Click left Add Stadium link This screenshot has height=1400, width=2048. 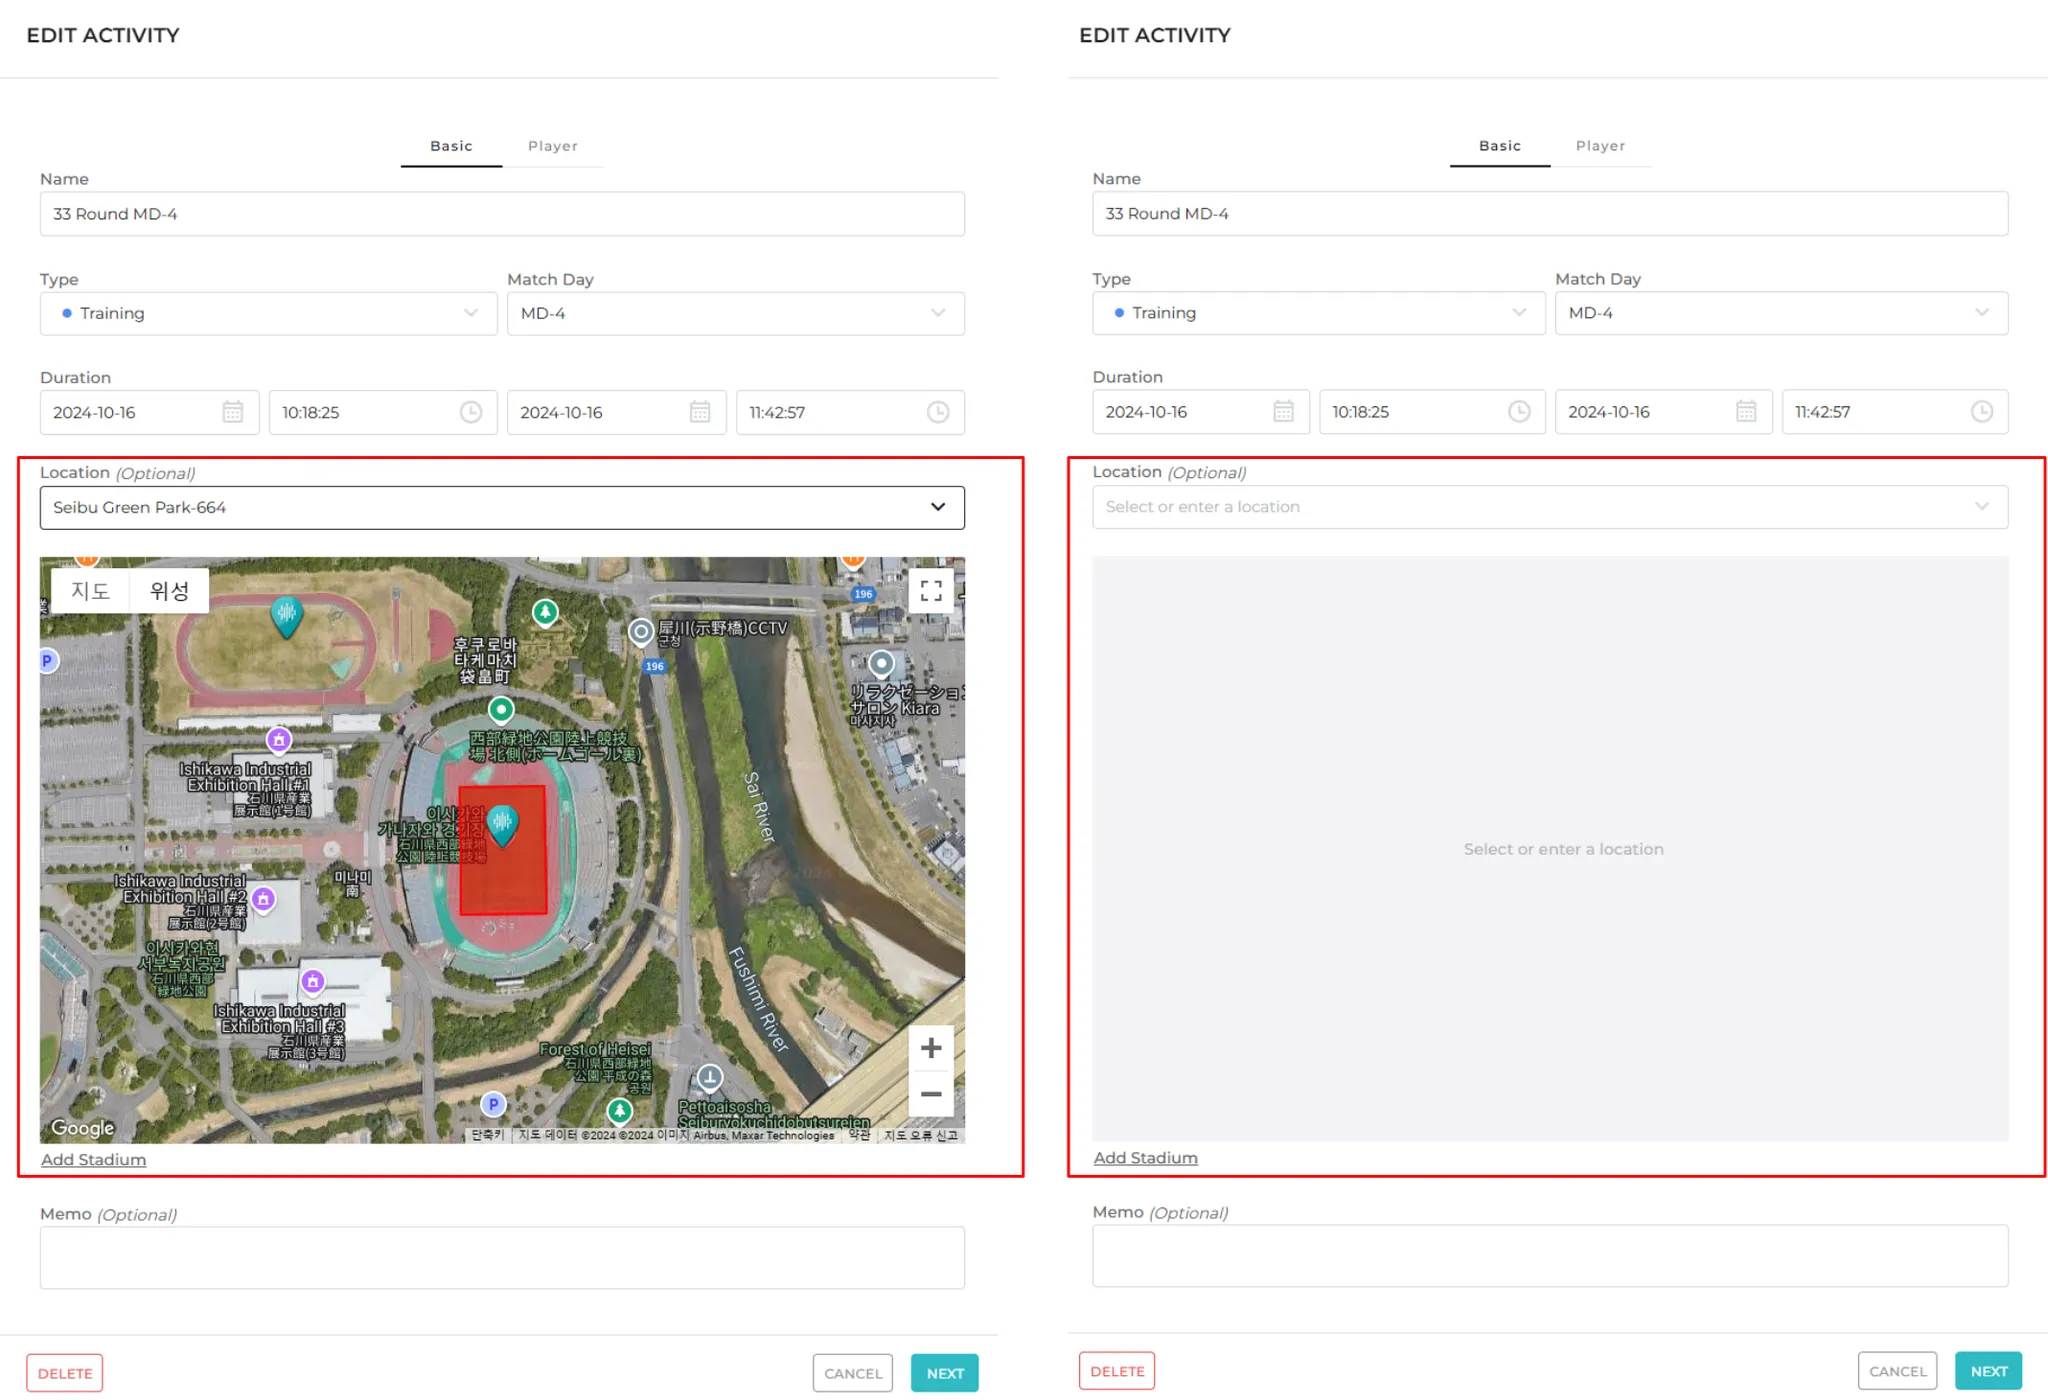point(93,1159)
